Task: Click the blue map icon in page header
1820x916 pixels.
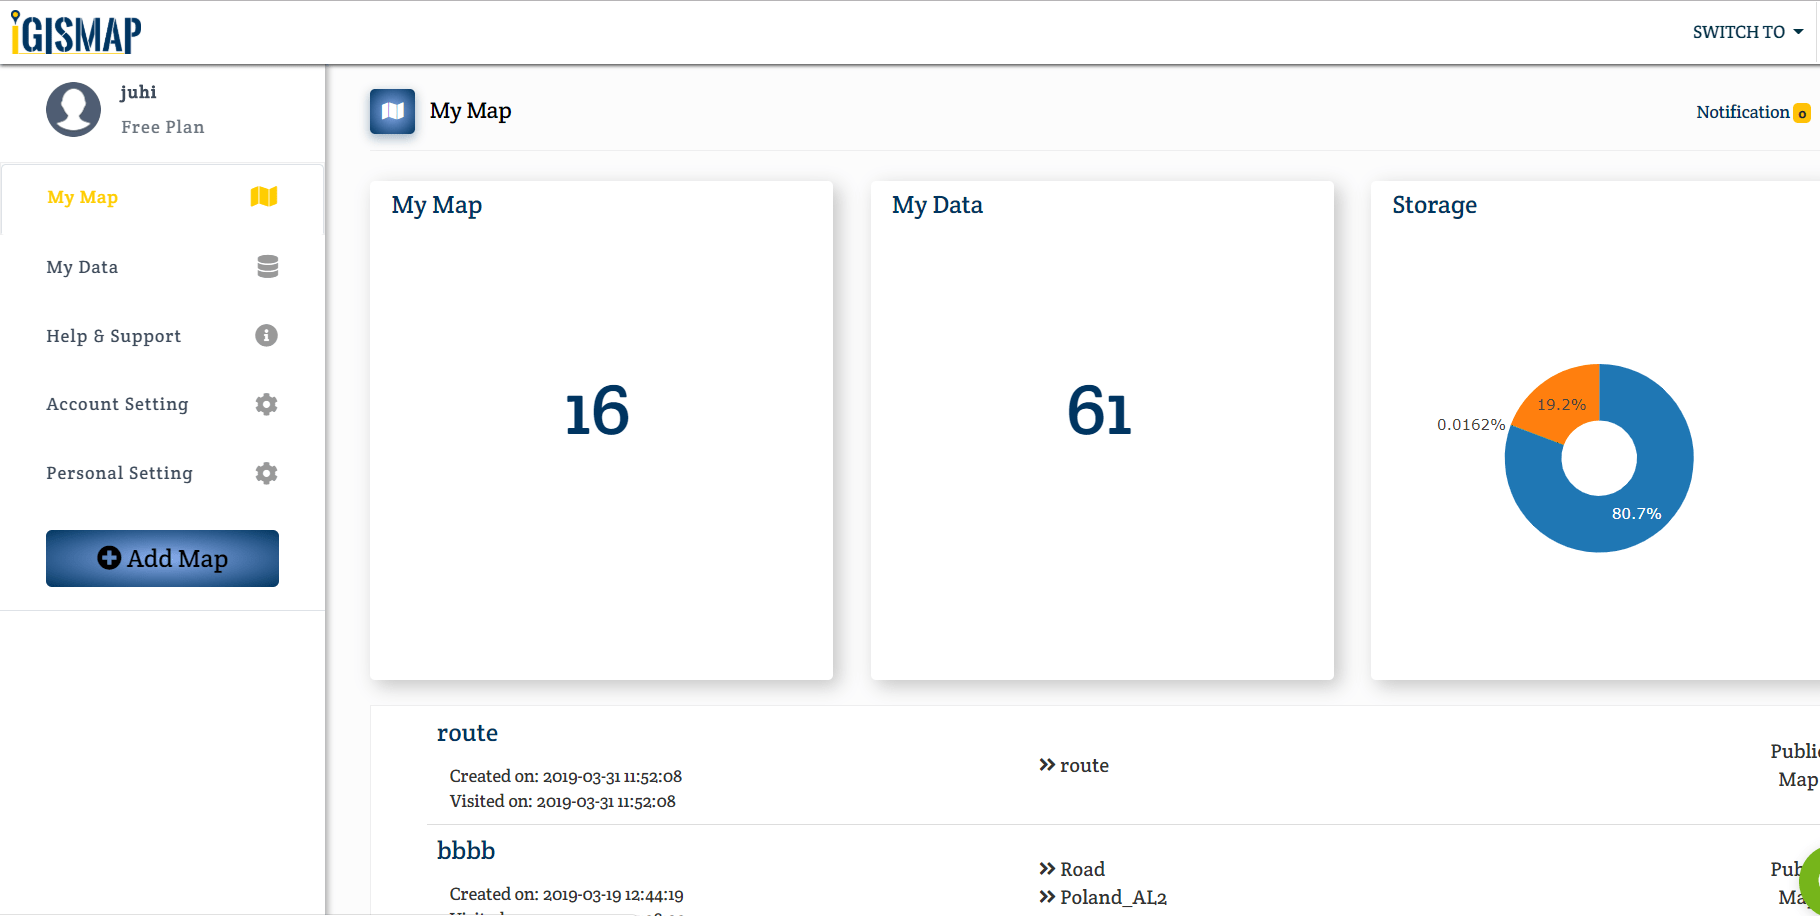Action: point(392,111)
